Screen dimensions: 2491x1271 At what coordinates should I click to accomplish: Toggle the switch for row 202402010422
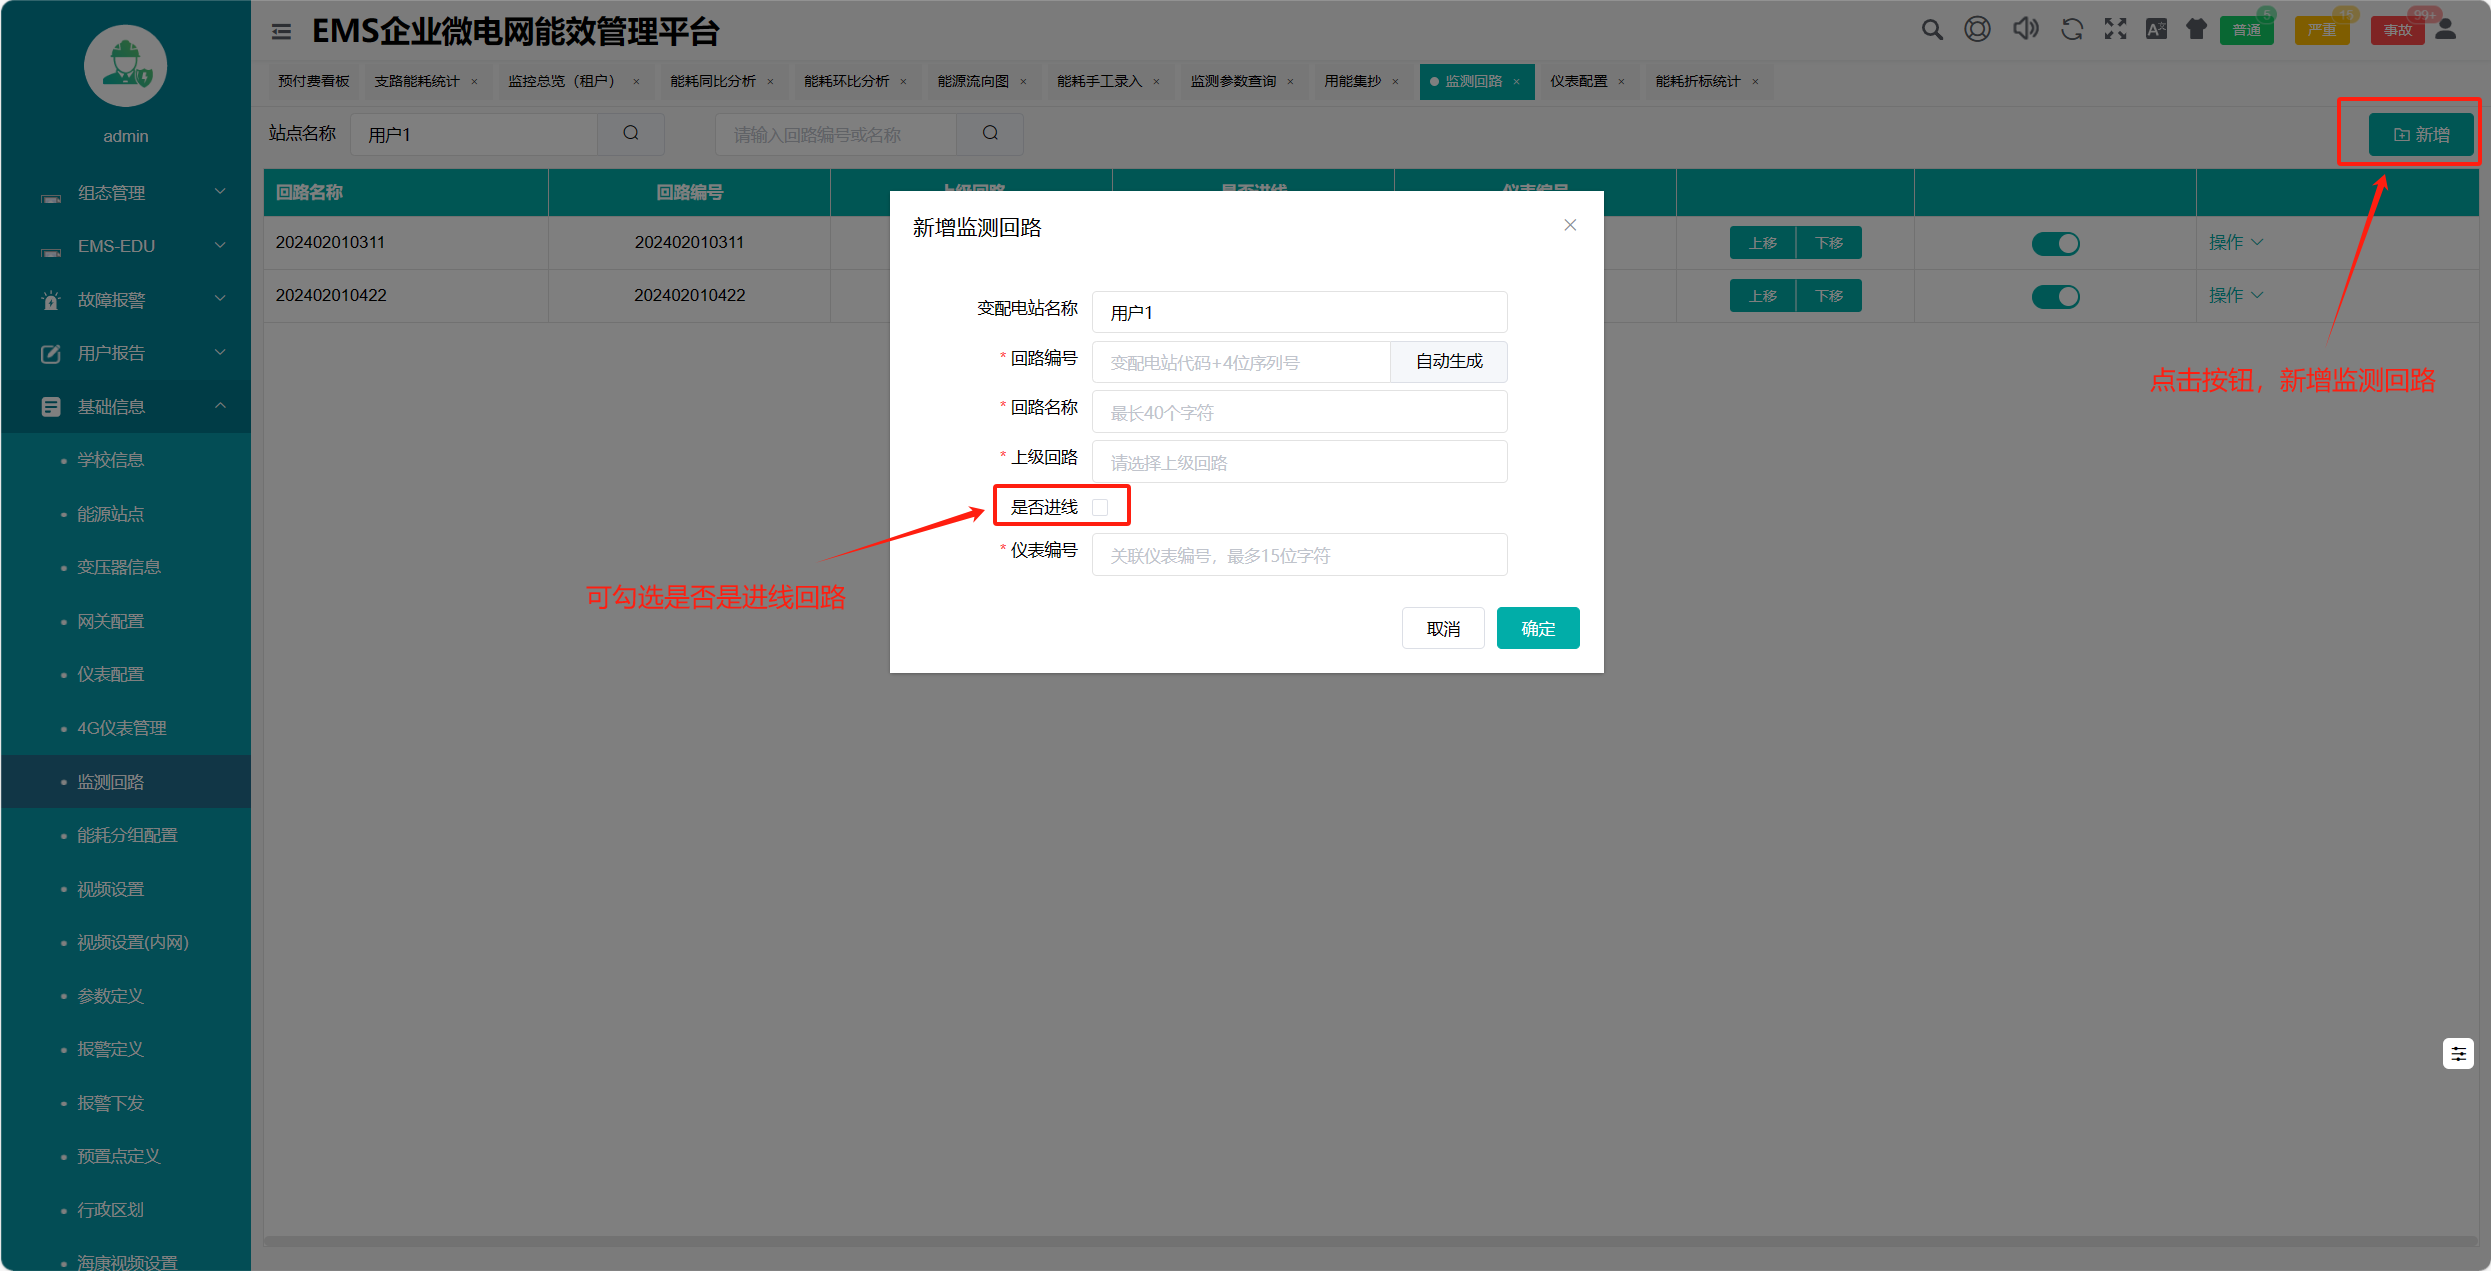[x=2055, y=296]
